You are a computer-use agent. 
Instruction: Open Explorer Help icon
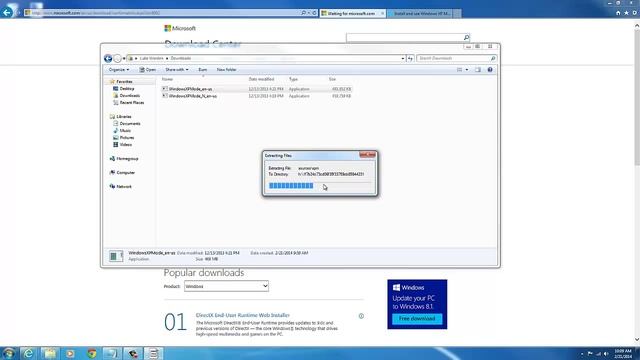coord(490,70)
